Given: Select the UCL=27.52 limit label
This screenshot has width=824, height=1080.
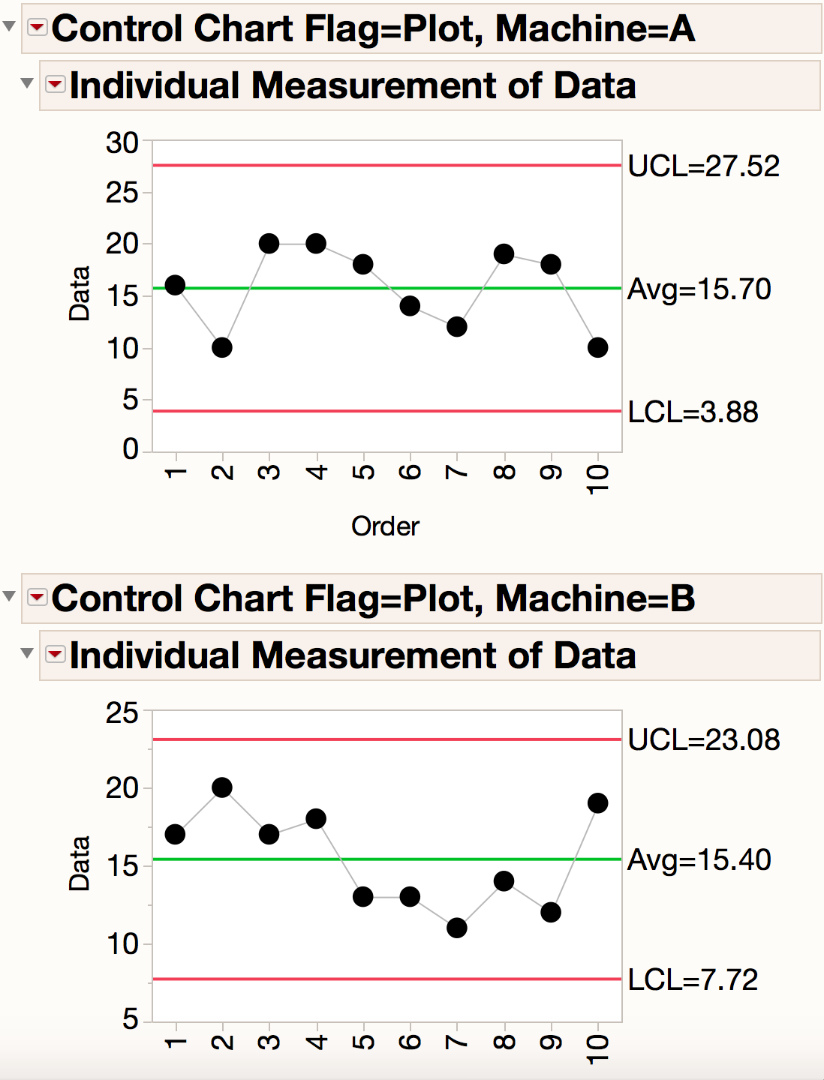Looking at the screenshot, I should [703, 166].
